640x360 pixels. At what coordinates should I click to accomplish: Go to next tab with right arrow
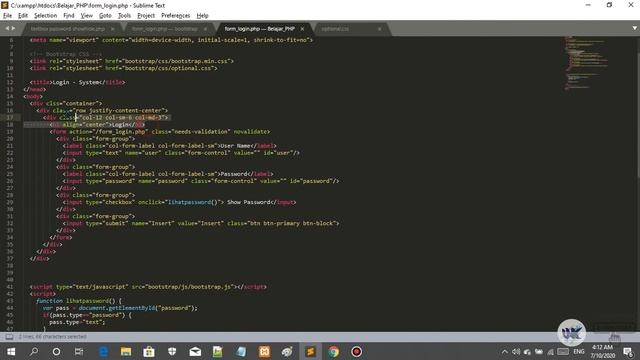pyautogui.click(x=13, y=28)
